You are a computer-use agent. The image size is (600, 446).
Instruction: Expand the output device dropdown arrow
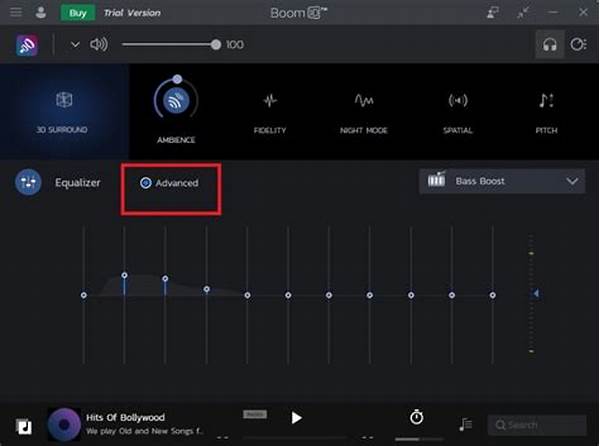point(74,44)
